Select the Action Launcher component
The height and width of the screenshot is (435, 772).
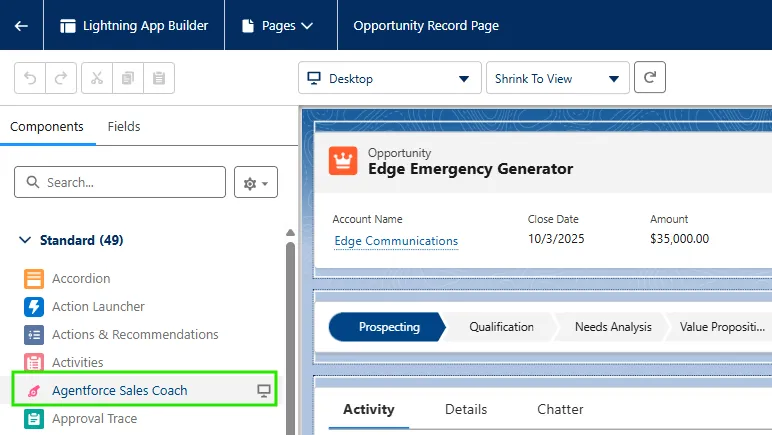click(98, 307)
